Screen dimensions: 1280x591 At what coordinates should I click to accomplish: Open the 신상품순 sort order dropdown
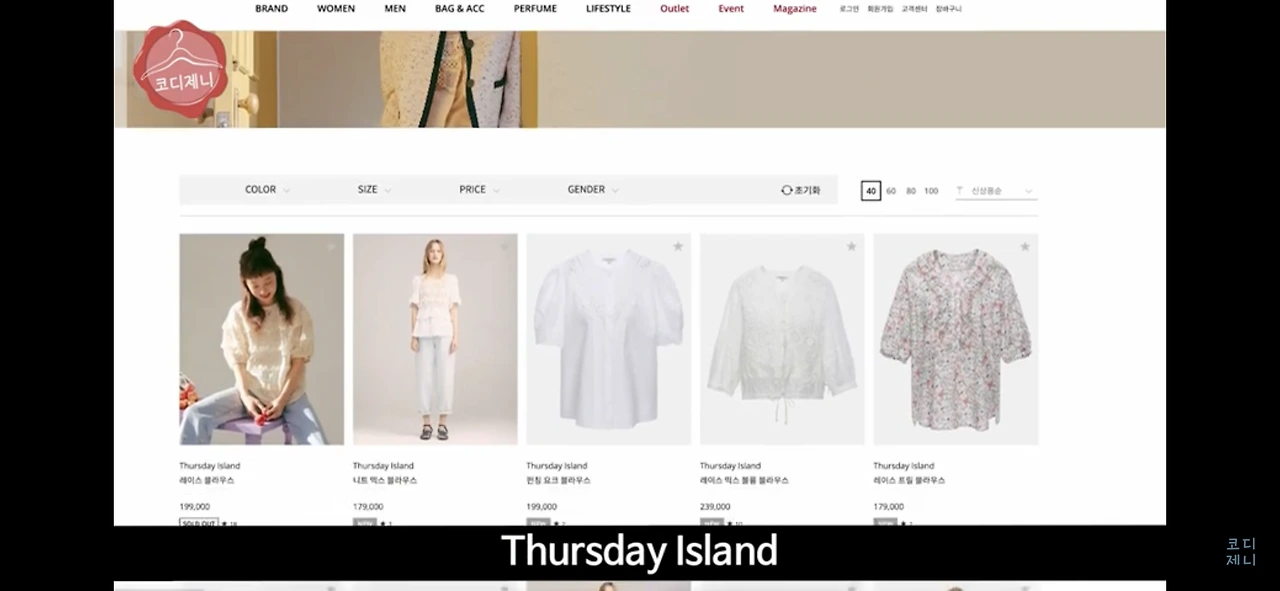(x=996, y=191)
